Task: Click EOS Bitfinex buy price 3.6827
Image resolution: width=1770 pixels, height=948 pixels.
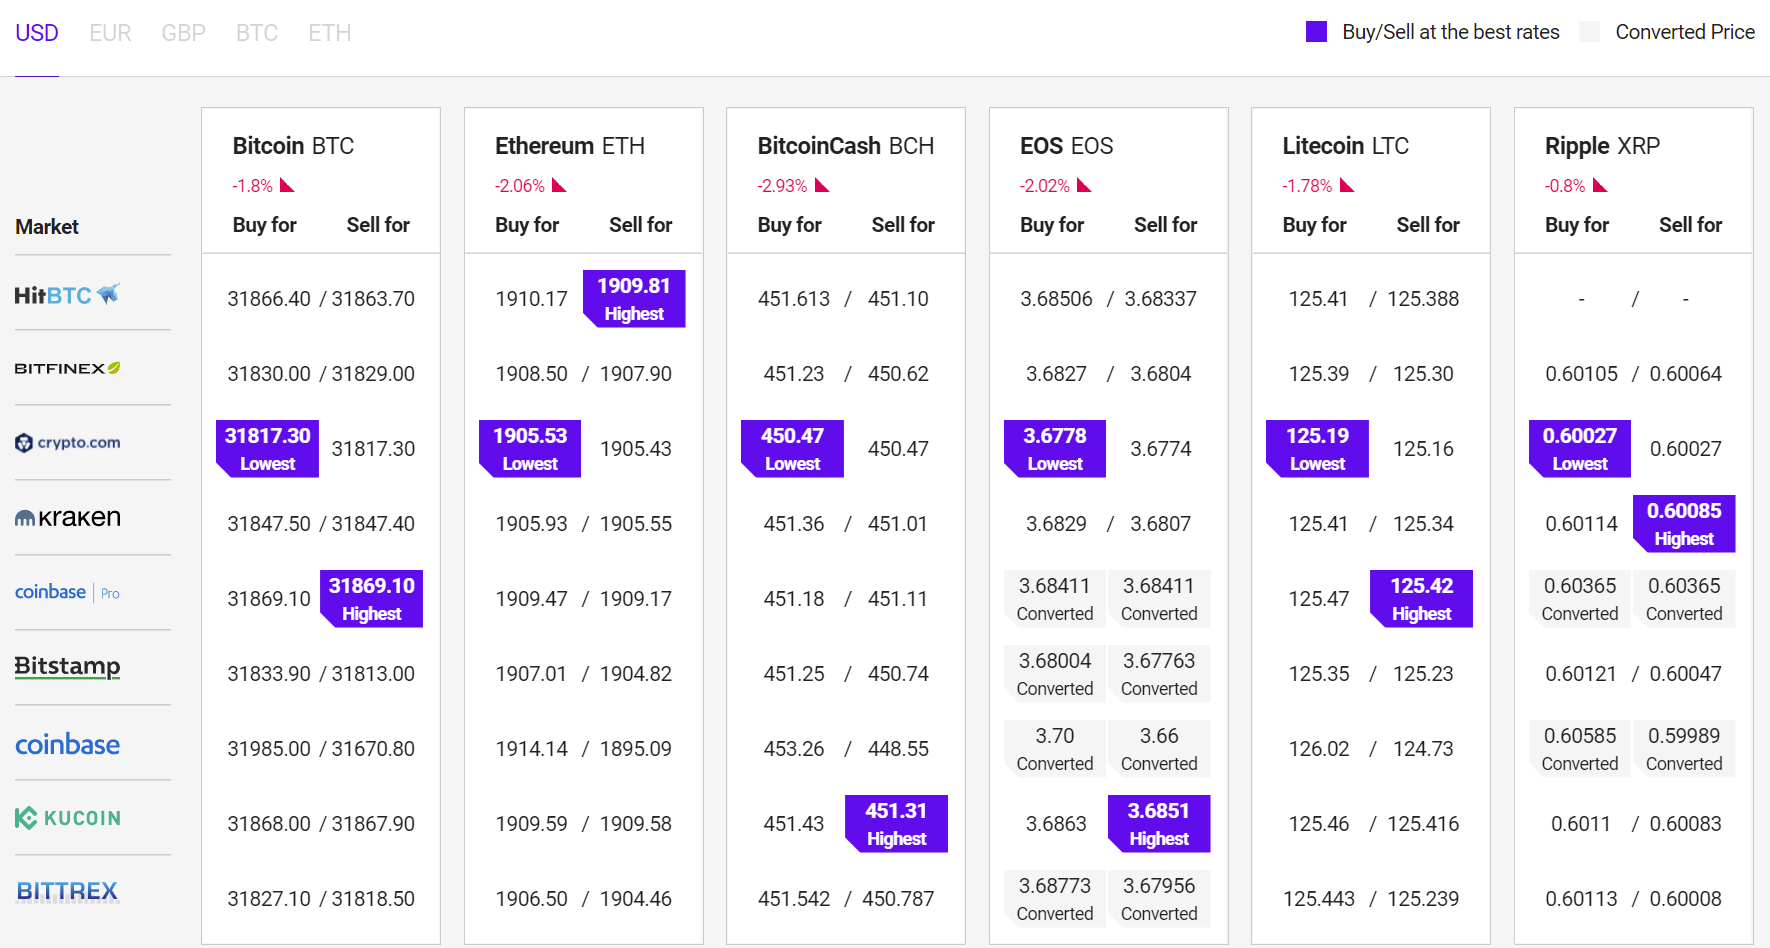Action: [1056, 374]
